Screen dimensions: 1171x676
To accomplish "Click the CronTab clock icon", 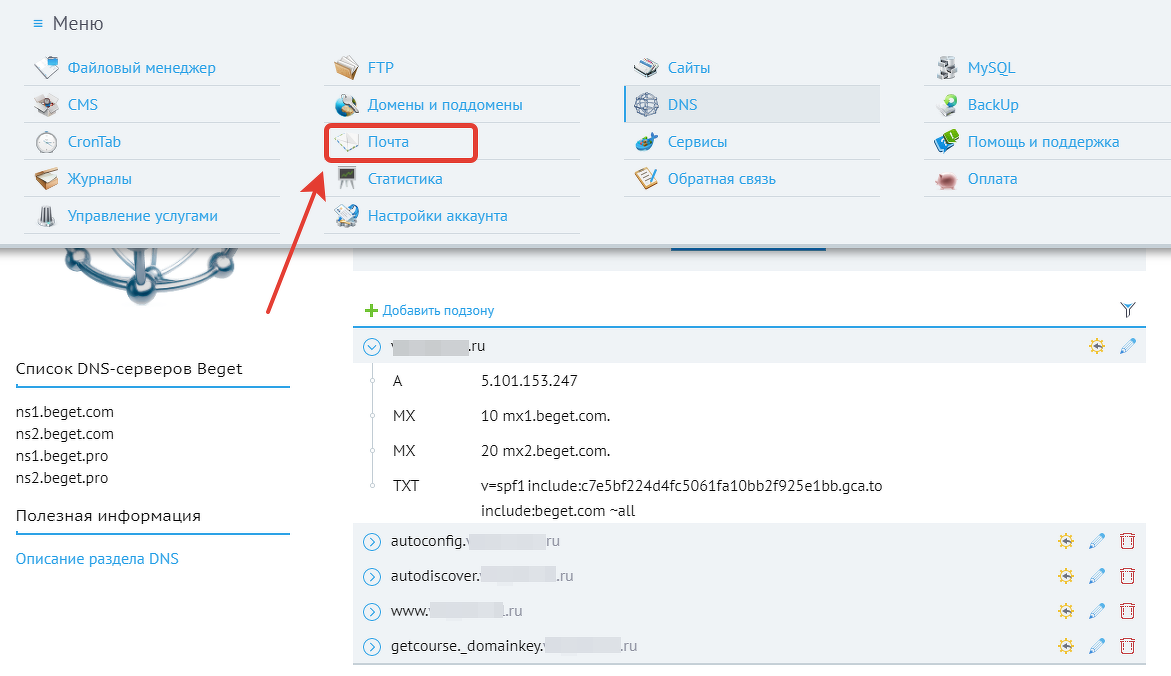I will [46, 142].
